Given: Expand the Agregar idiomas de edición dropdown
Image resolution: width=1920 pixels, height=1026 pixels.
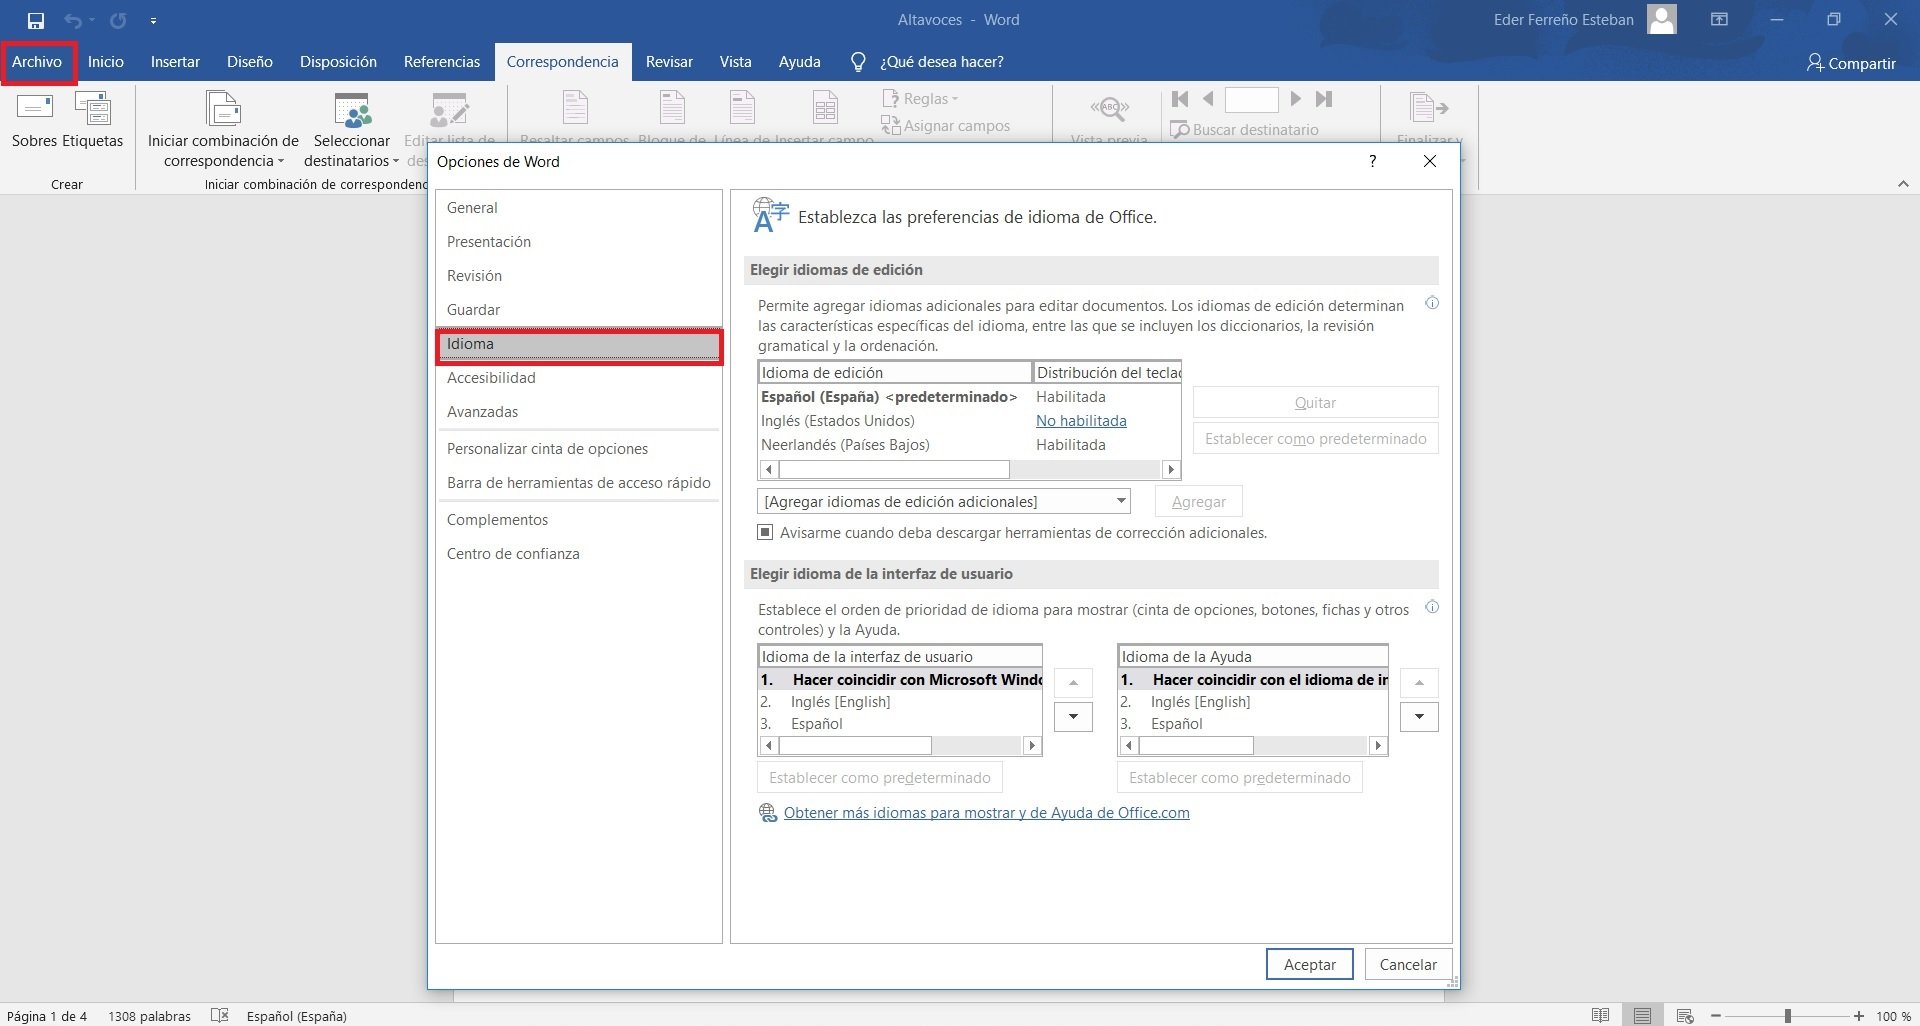Looking at the screenshot, I should pos(1121,501).
